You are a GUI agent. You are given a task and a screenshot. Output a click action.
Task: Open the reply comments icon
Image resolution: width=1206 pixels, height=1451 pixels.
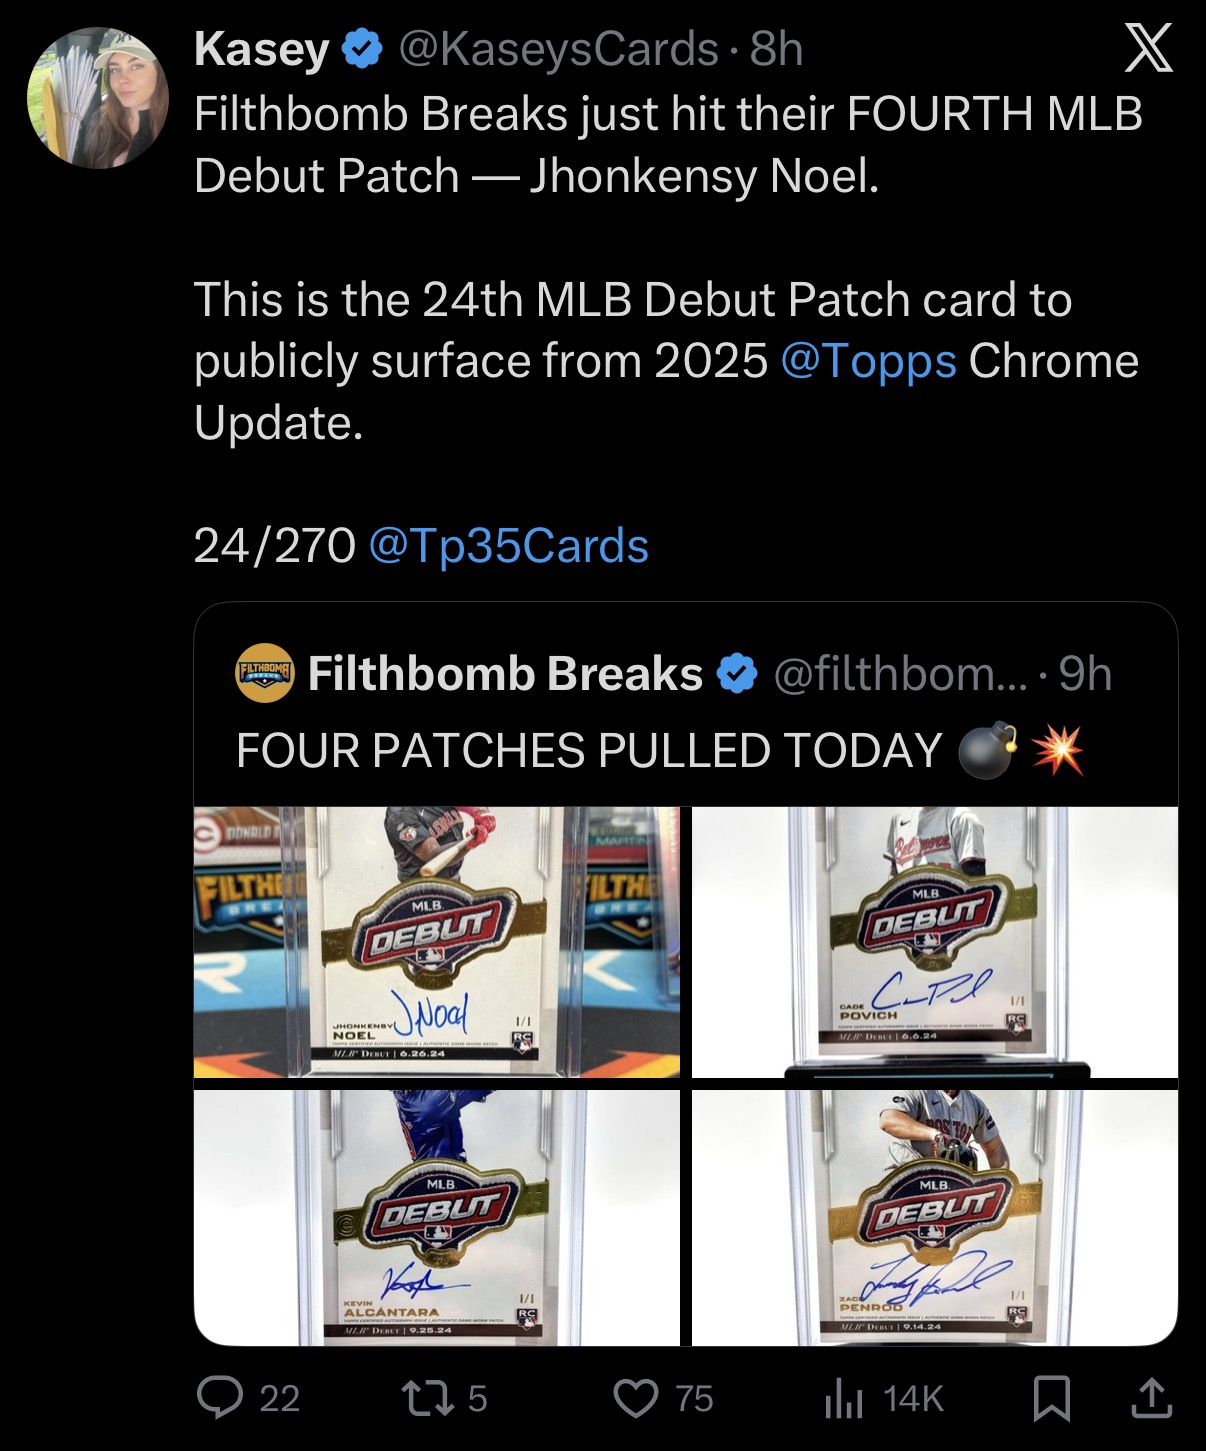220,1397
